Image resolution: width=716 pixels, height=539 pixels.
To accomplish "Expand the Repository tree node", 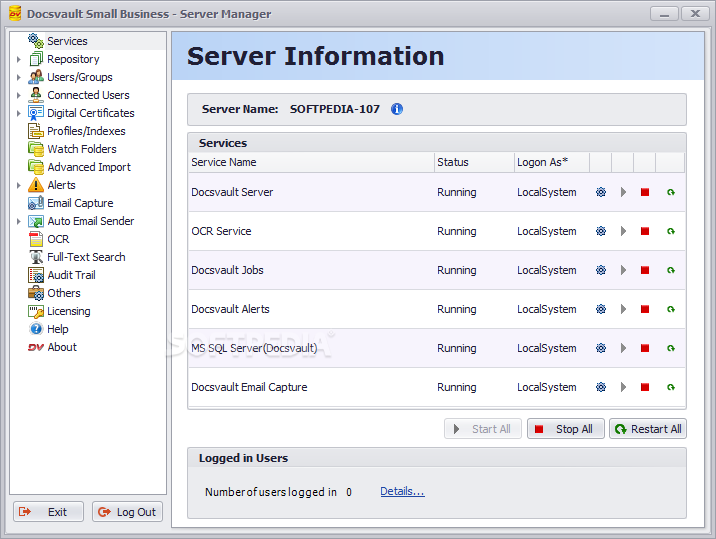I will coord(19,59).
